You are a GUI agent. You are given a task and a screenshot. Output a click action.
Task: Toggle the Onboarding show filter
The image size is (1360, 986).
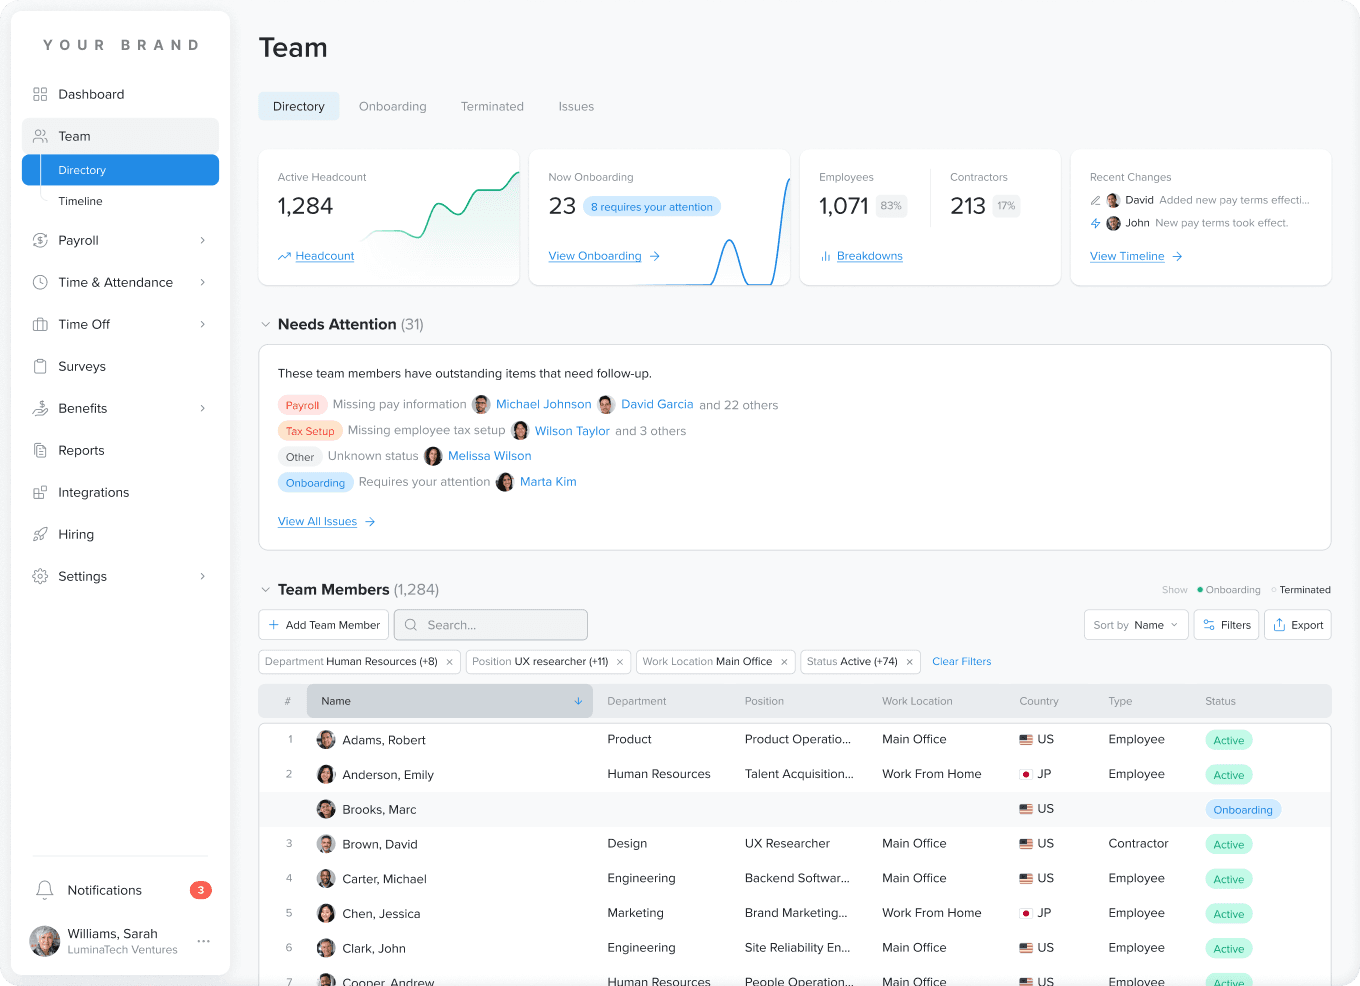[1229, 590]
